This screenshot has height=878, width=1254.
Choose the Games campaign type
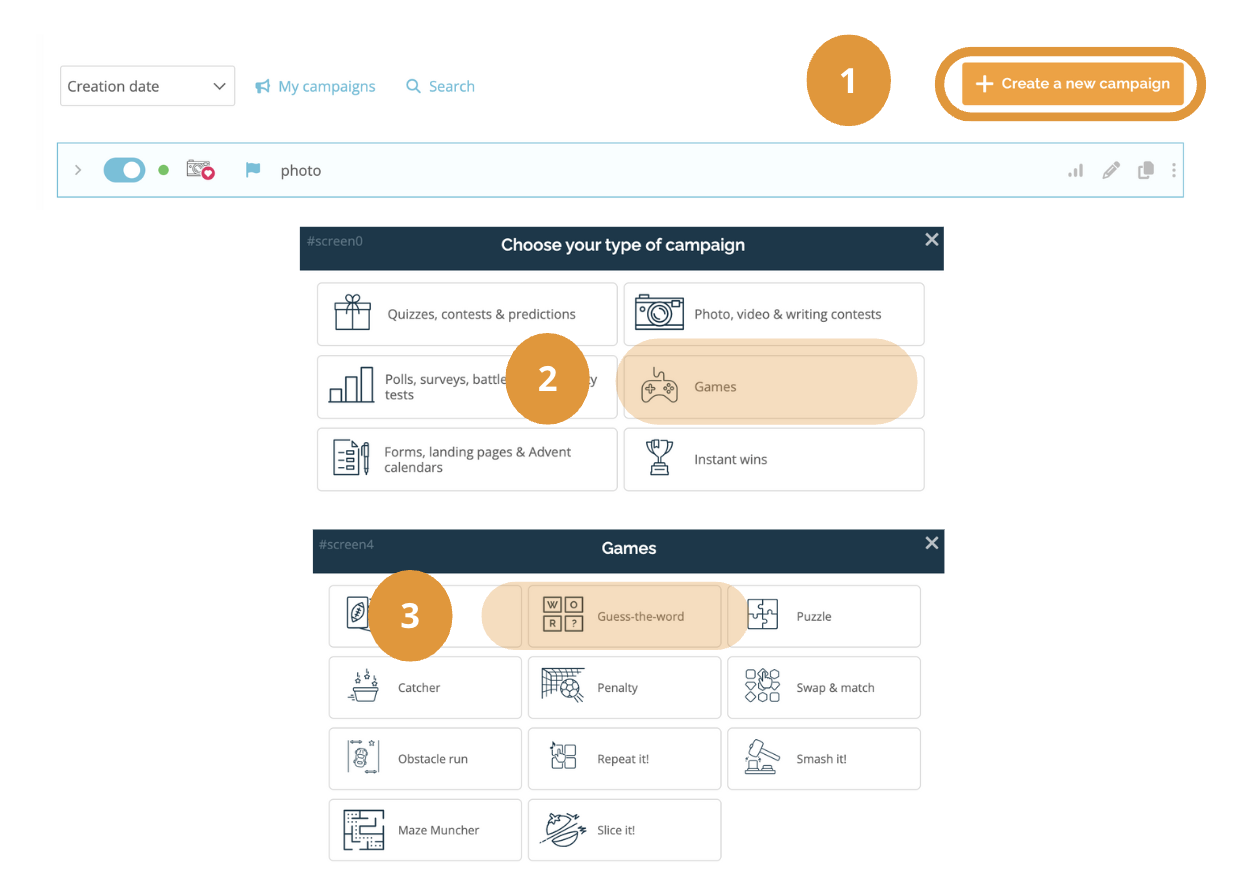[773, 387]
